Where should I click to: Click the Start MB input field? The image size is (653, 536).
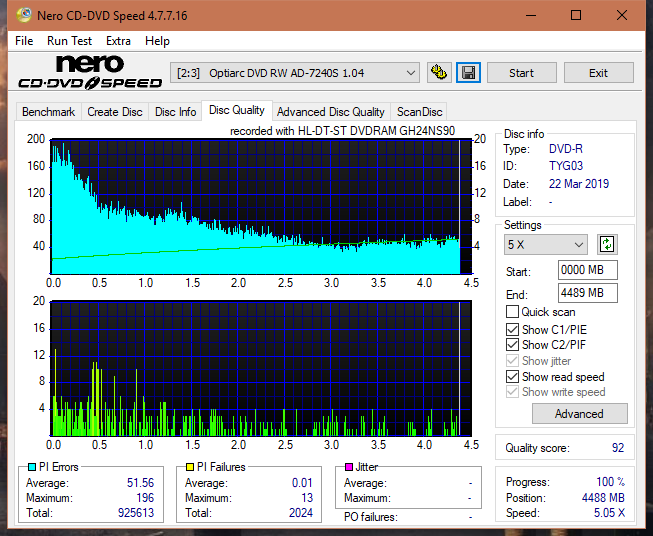[x=587, y=270]
